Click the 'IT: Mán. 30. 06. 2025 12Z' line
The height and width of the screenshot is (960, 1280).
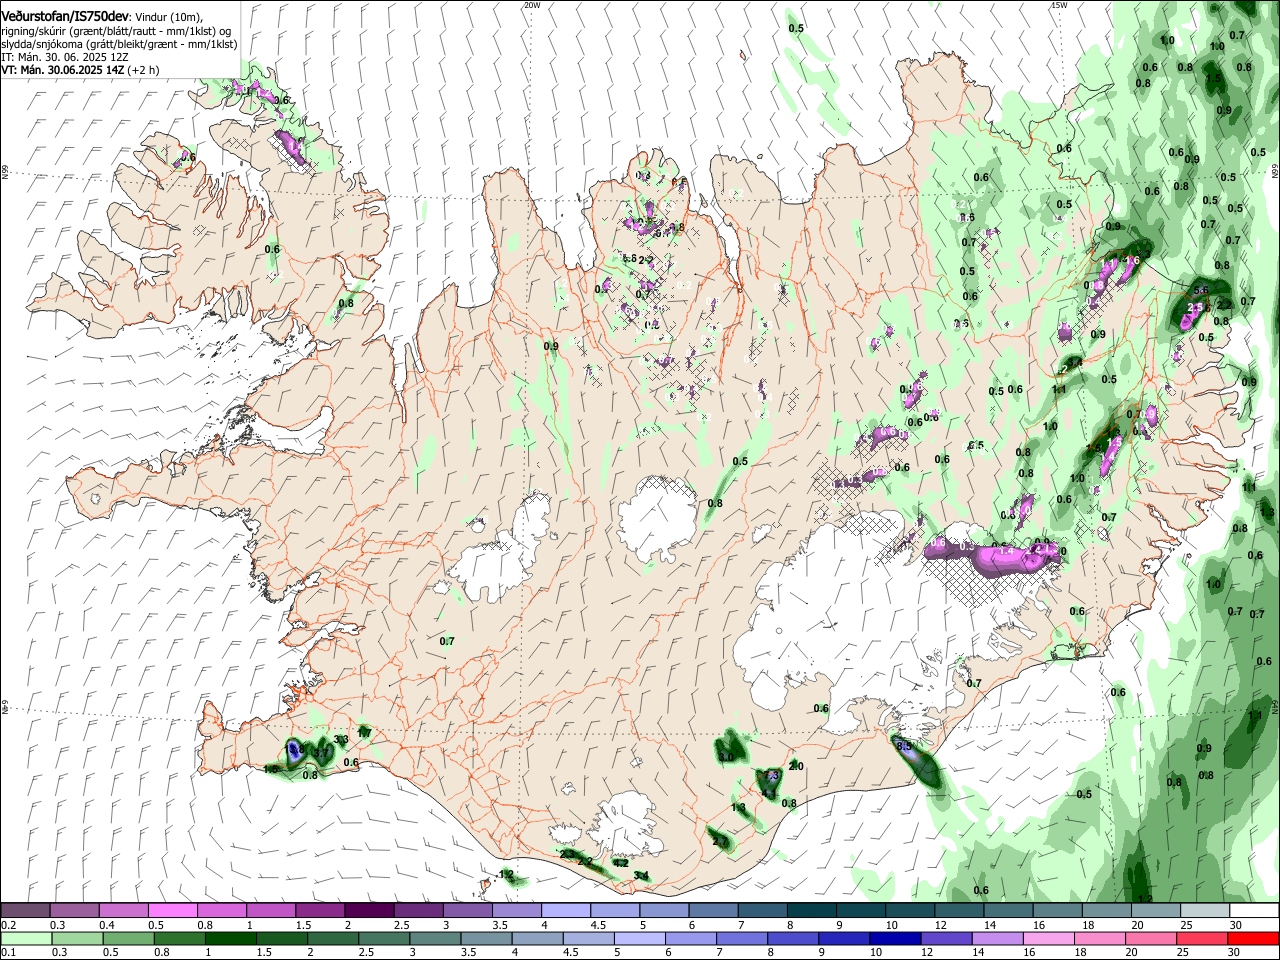(x=65, y=57)
